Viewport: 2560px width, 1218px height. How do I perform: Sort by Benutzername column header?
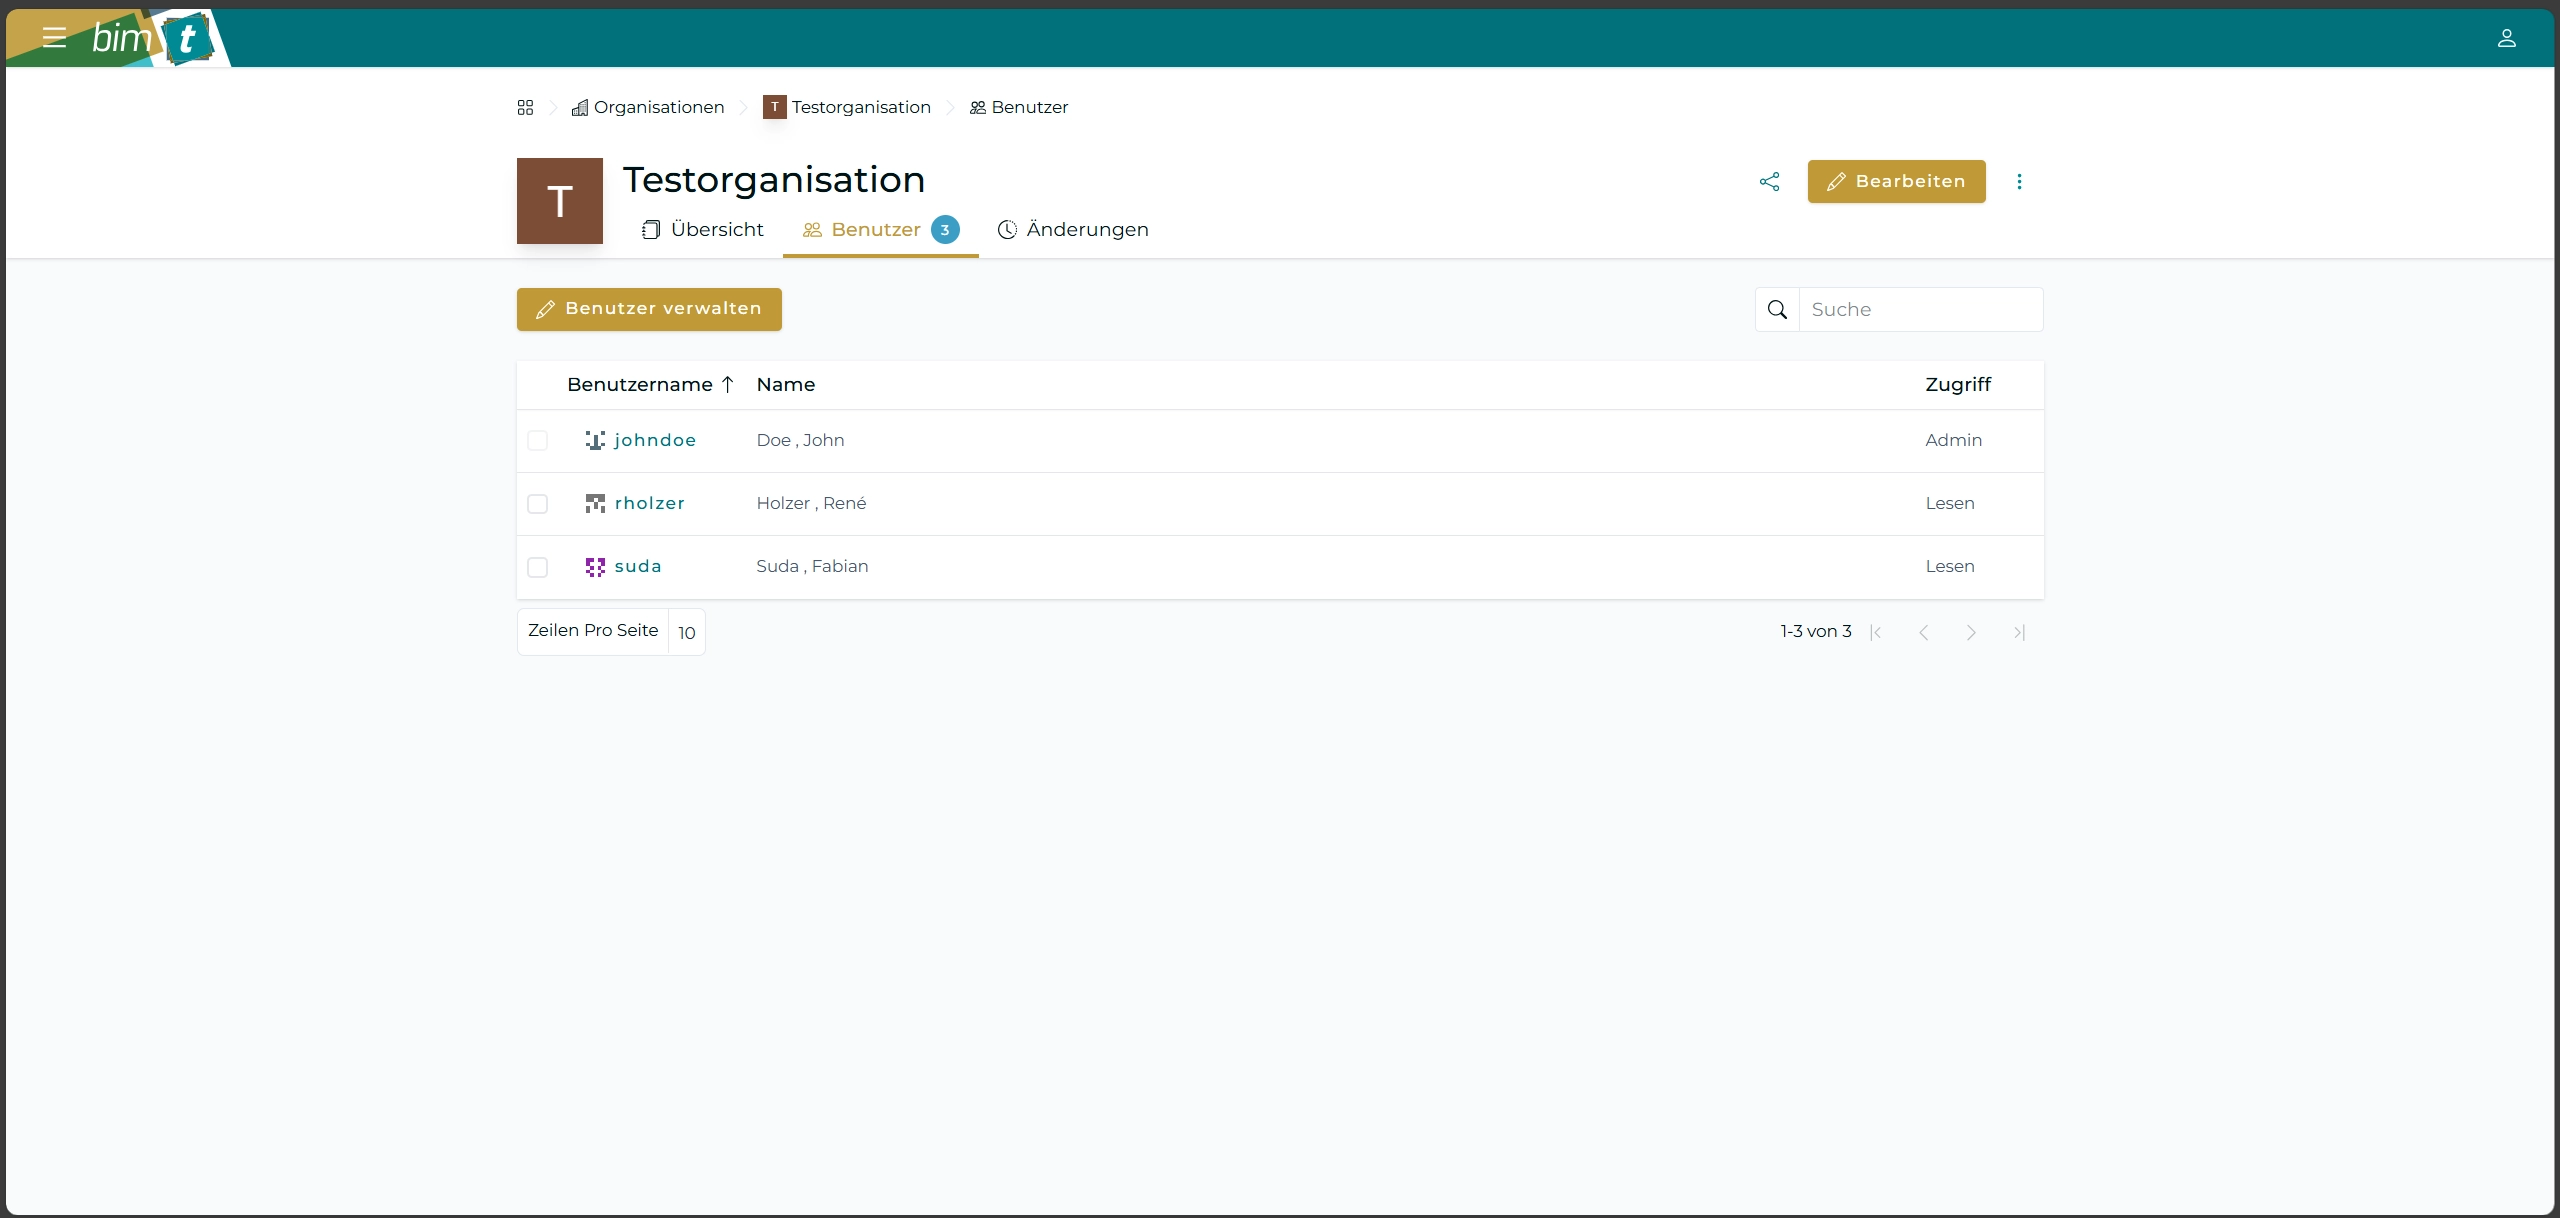click(640, 385)
